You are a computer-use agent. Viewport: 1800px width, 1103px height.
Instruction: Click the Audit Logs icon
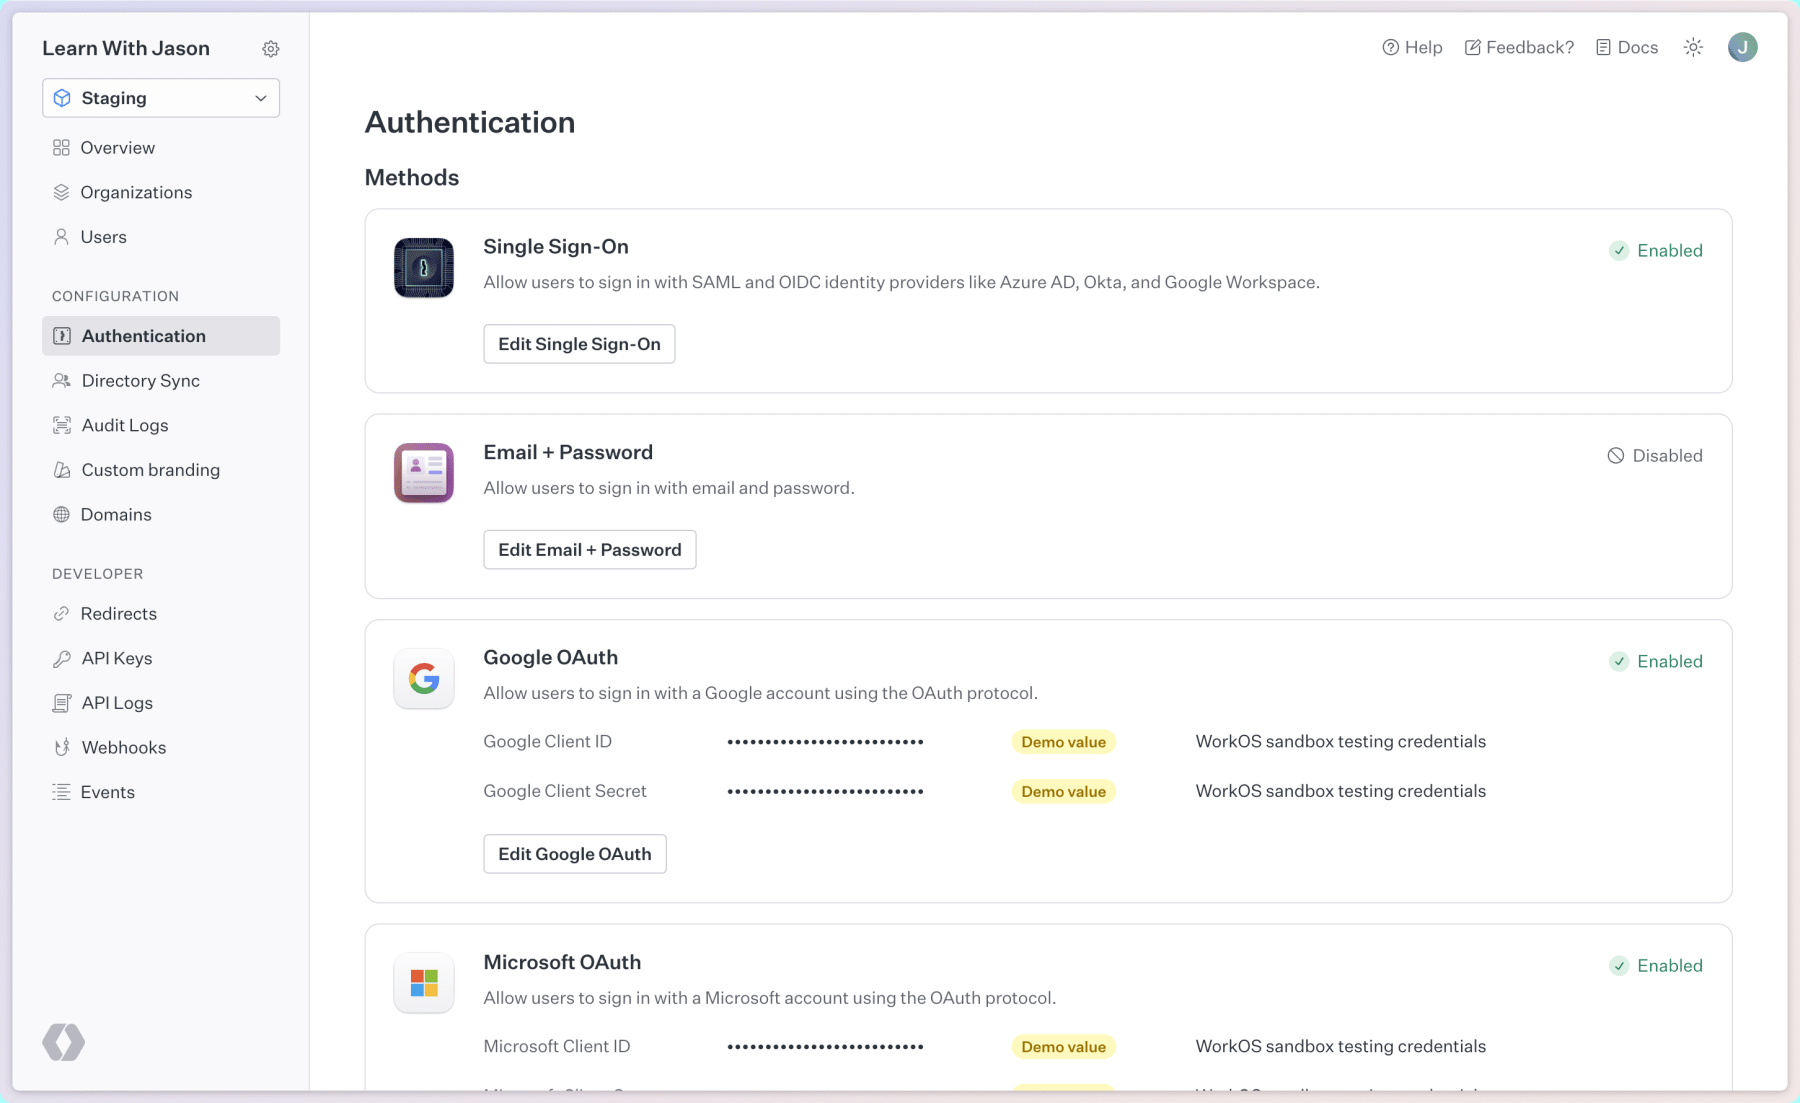pos(62,425)
